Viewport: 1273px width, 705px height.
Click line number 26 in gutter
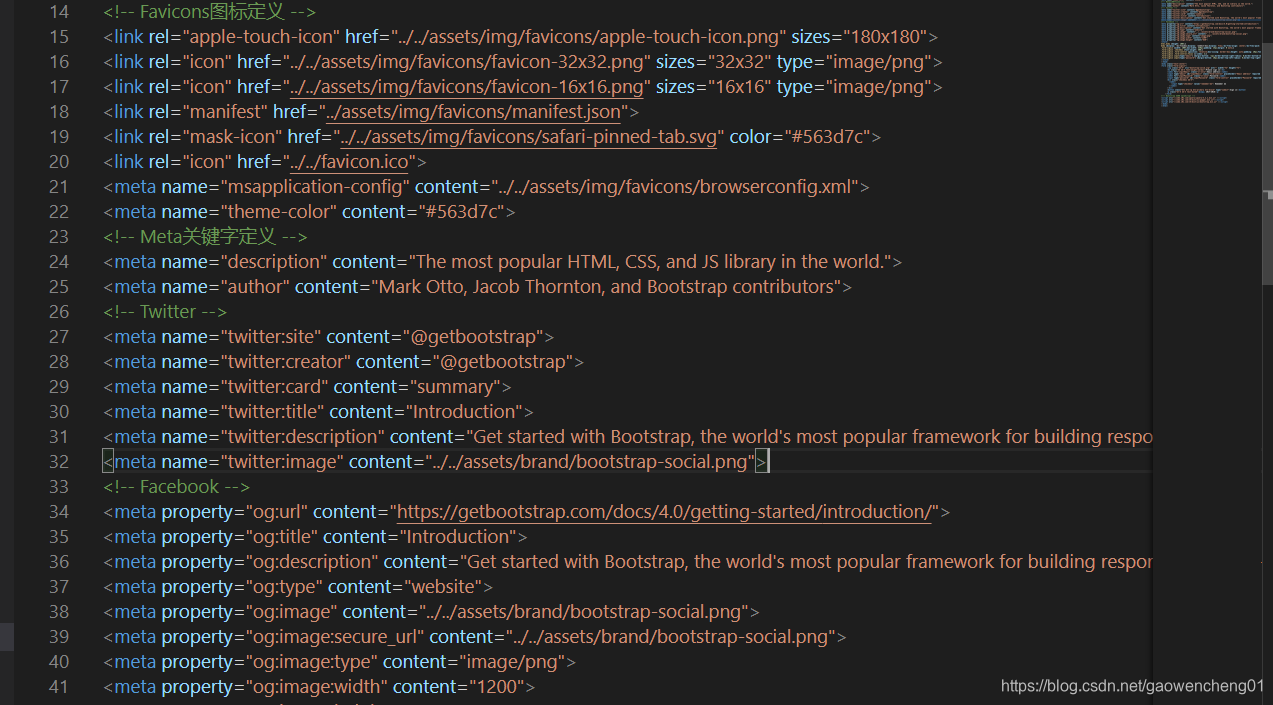pyautogui.click(x=59, y=312)
